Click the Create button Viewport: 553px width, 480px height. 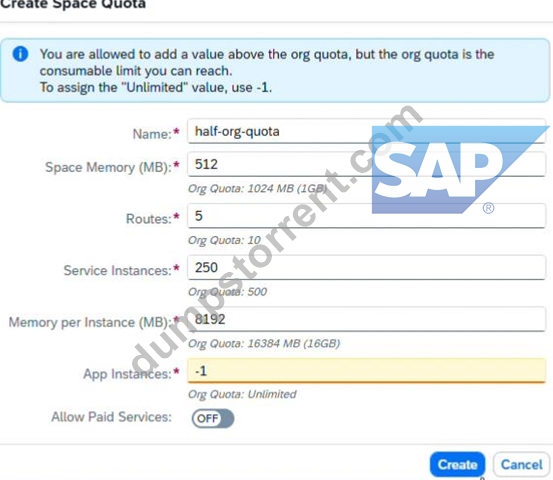457,464
